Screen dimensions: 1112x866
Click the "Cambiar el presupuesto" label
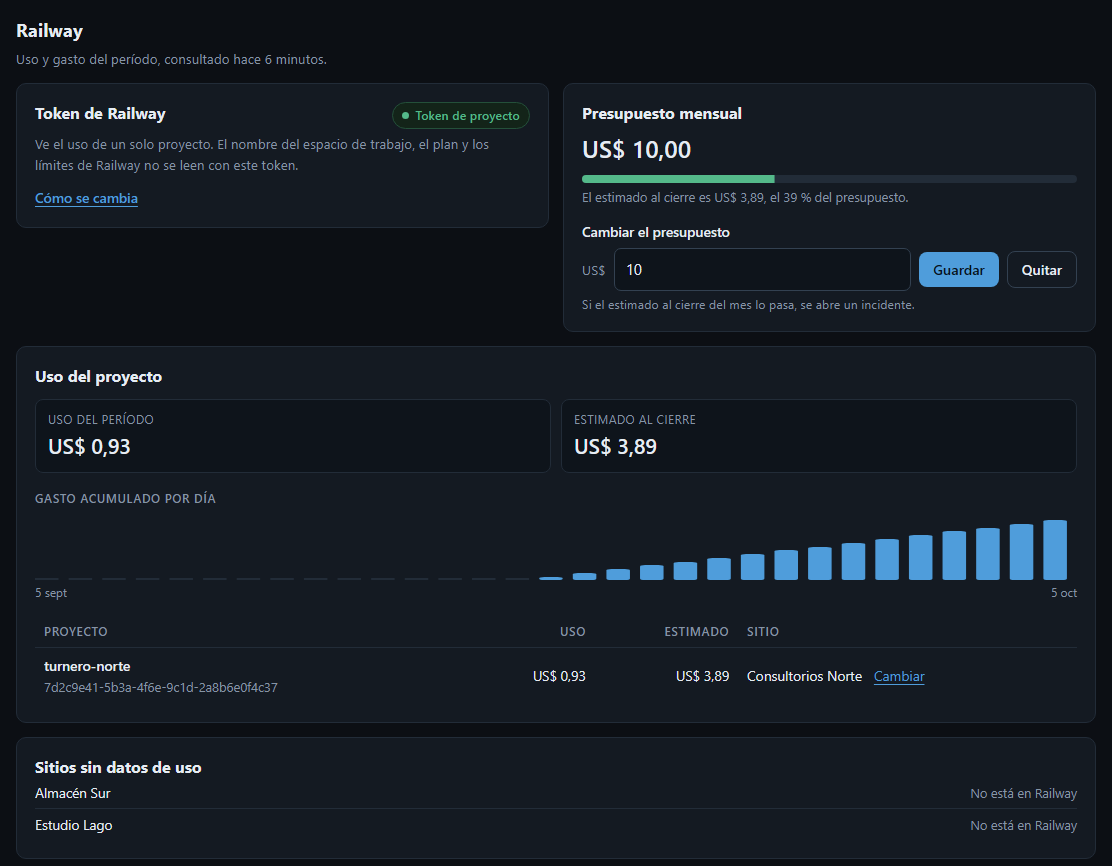(x=655, y=233)
